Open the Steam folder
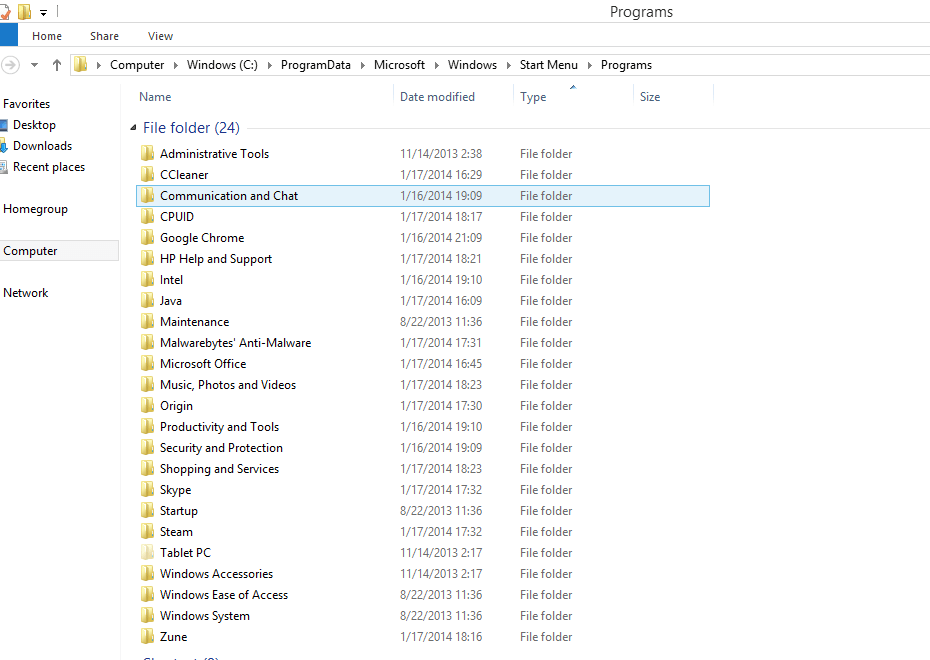Screen dimensions: 930x660 [x=178, y=531]
